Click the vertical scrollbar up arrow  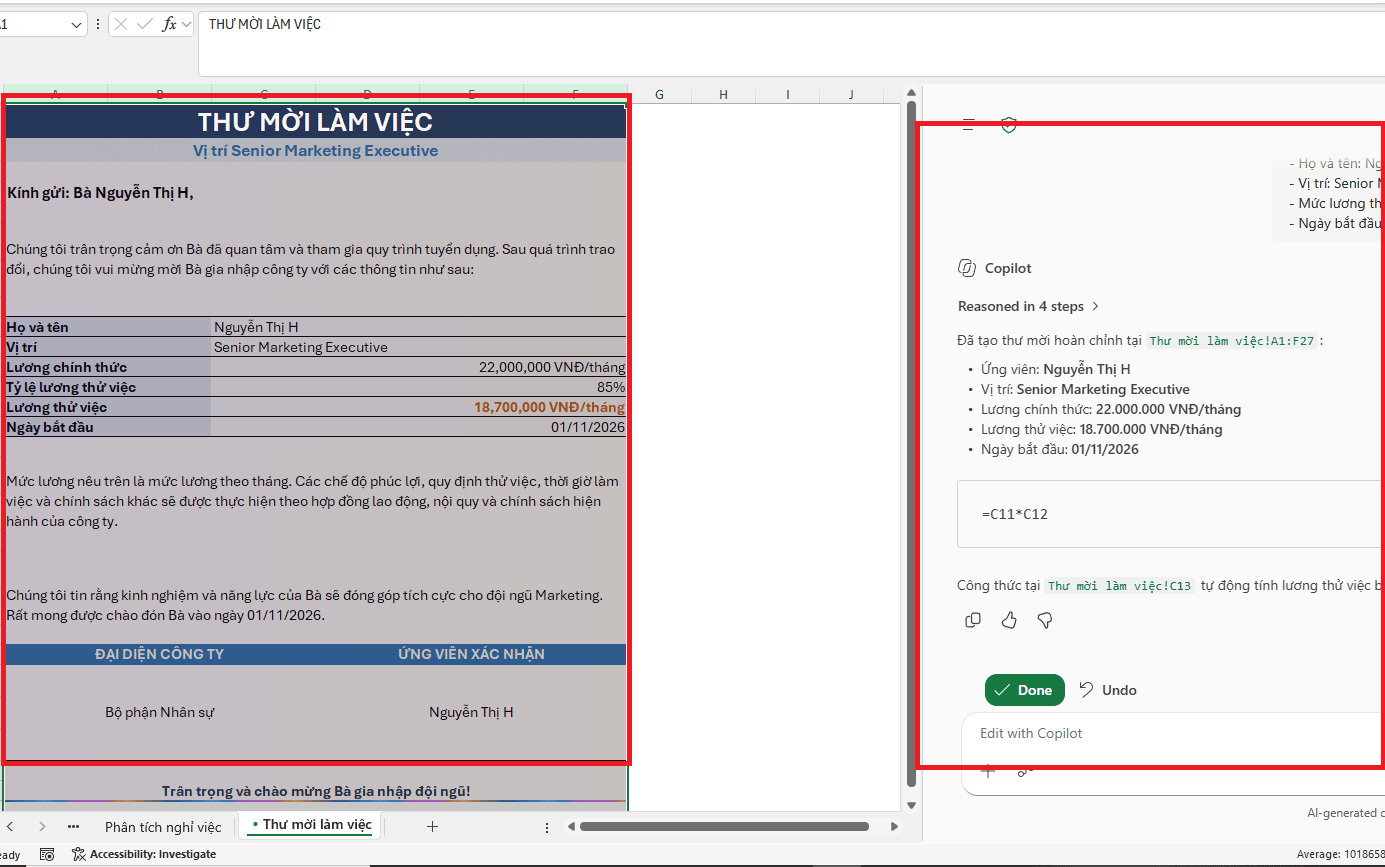910,94
